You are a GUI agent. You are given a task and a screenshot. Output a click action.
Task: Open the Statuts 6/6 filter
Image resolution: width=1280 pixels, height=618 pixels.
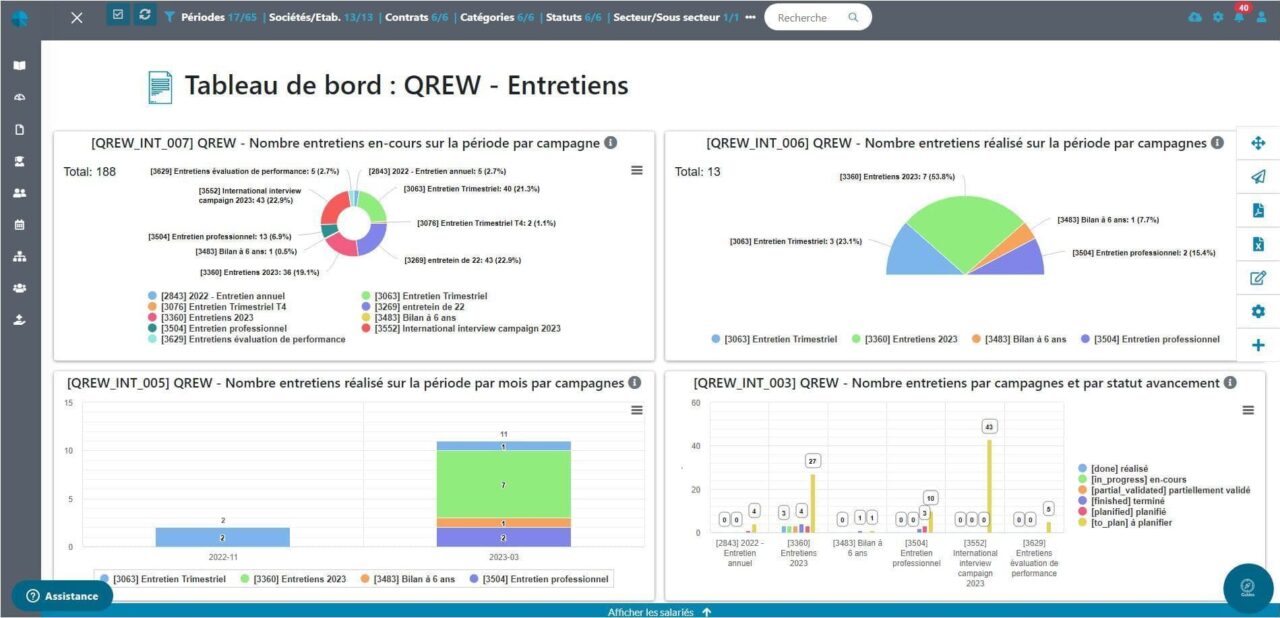(574, 17)
